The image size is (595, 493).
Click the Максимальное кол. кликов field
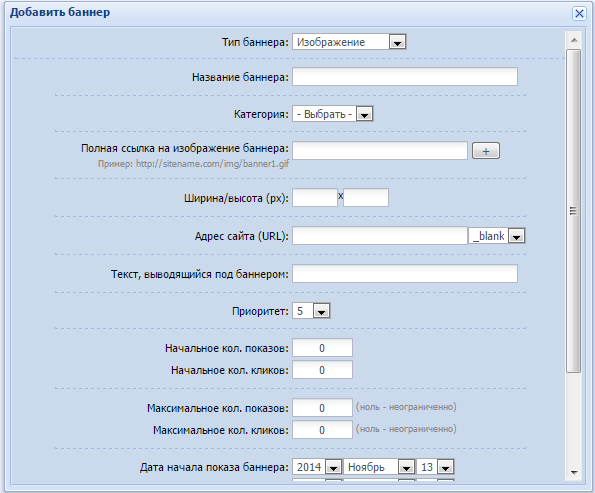(x=322, y=430)
